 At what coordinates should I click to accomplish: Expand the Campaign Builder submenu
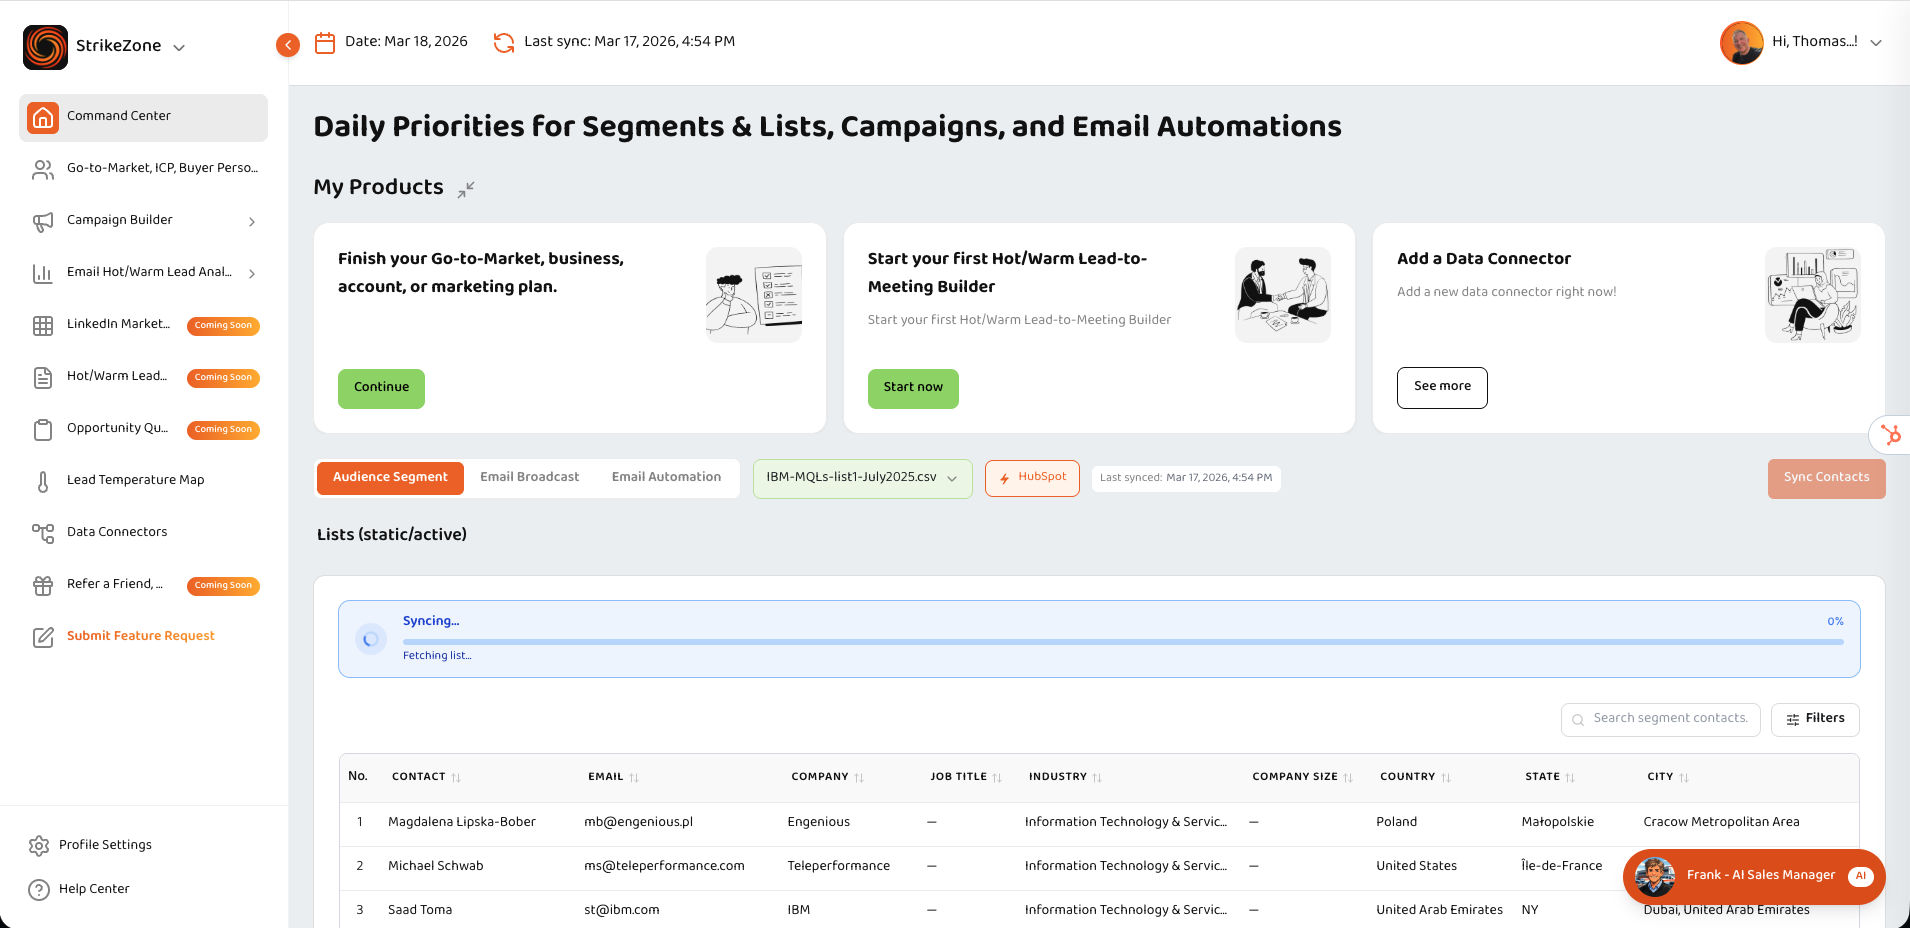[x=251, y=221]
